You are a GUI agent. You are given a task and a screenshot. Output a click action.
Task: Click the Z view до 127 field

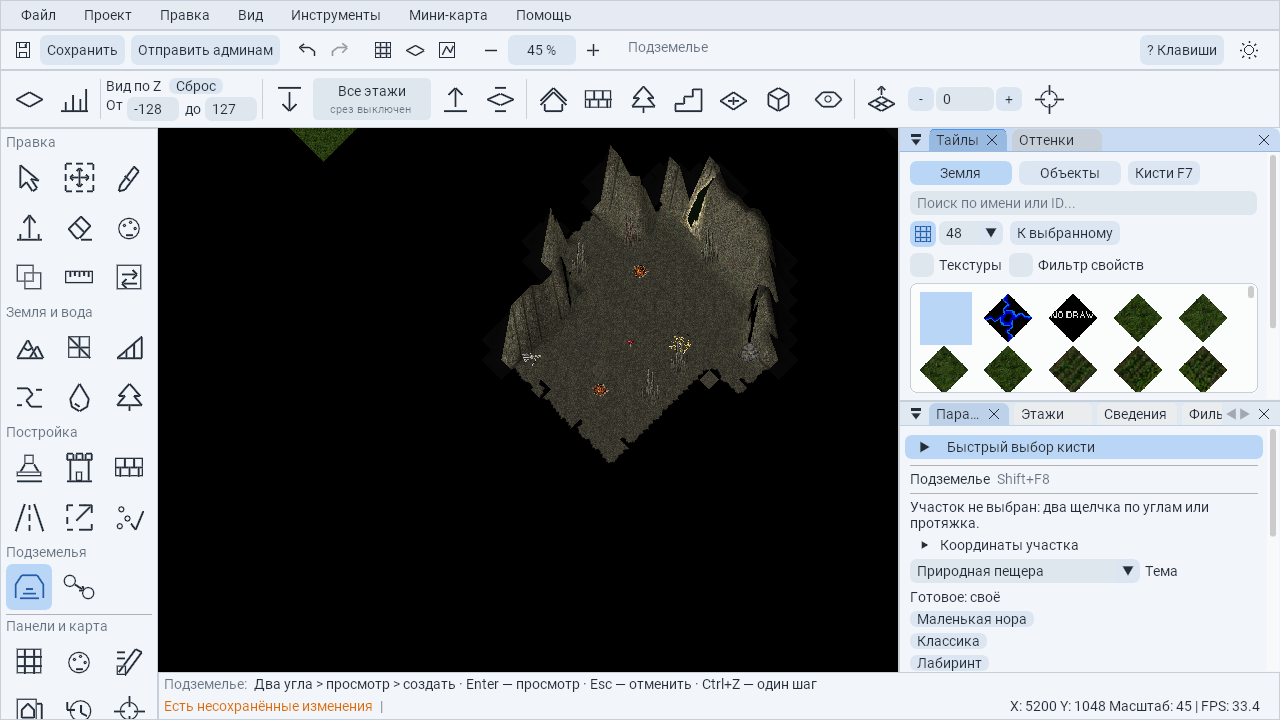(x=231, y=109)
